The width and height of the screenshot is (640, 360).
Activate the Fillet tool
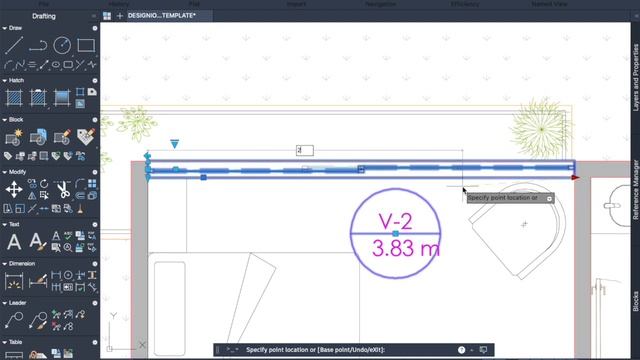(80, 184)
